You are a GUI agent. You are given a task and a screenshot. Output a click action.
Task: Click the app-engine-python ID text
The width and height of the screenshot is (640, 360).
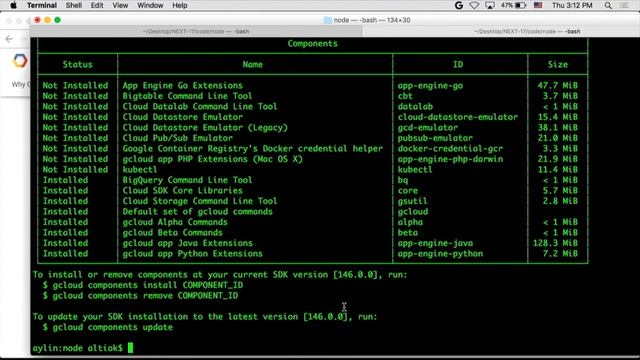[440, 254]
